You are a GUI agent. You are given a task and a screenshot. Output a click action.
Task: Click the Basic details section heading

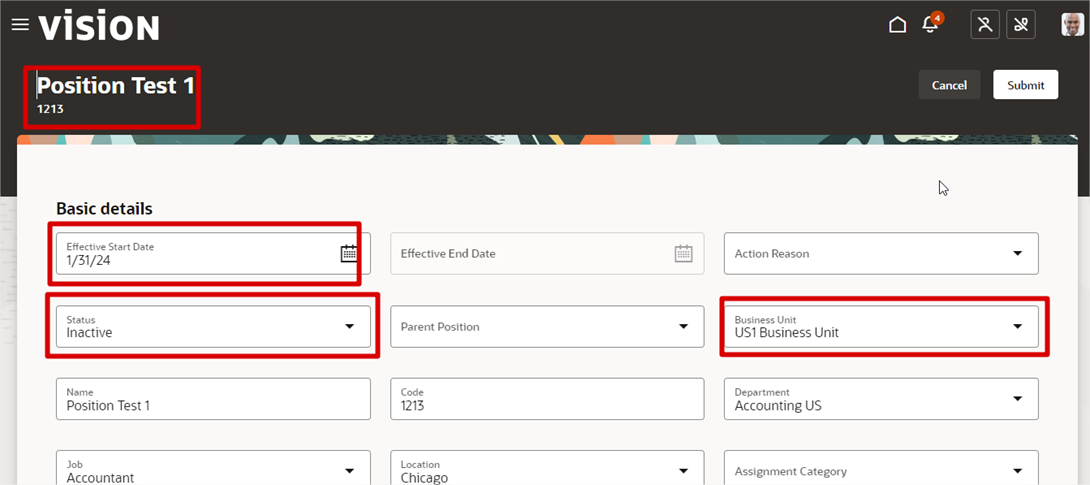[104, 208]
